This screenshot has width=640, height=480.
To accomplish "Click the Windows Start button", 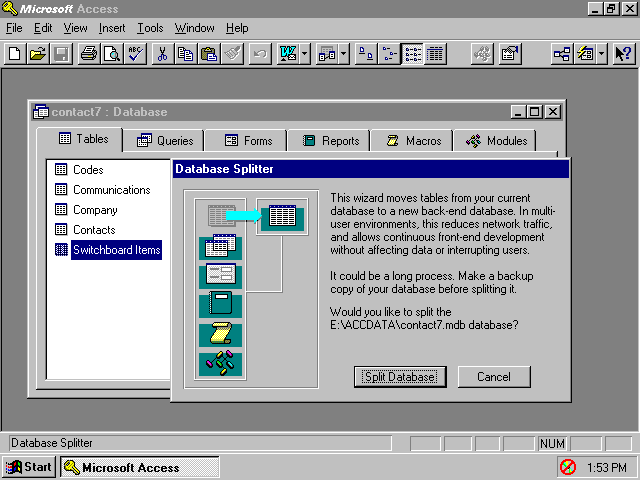I will [29, 467].
